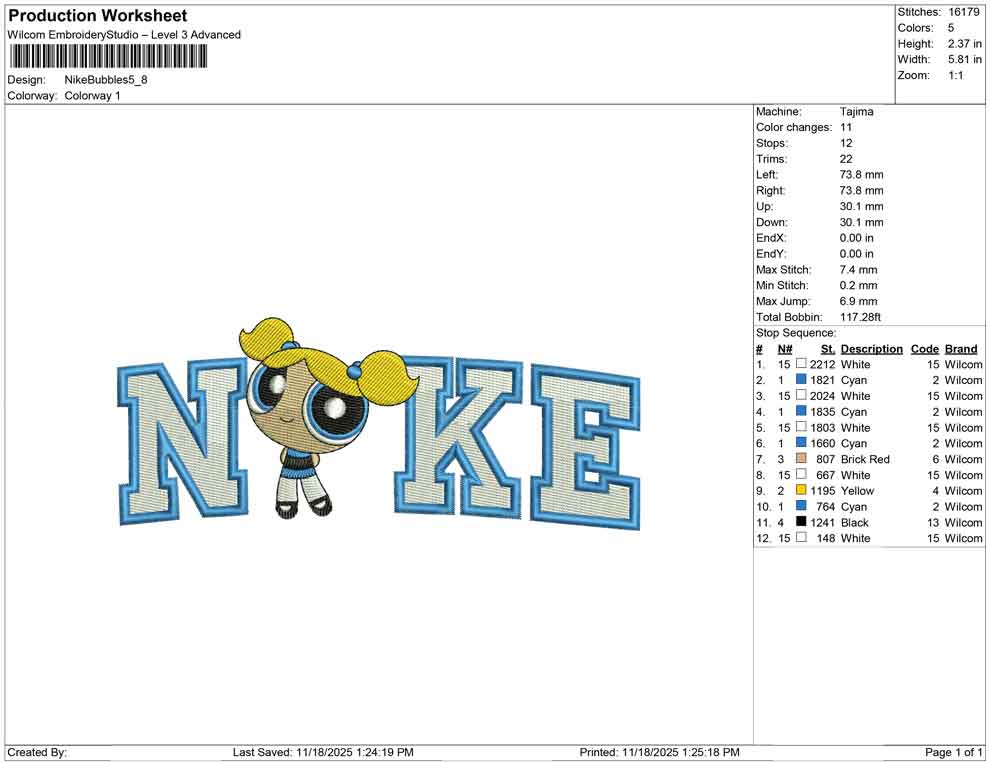Viewport: 990px width, 762px height.
Task: Click the stitch count '2212' in row 1
Action: (x=823, y=364)
